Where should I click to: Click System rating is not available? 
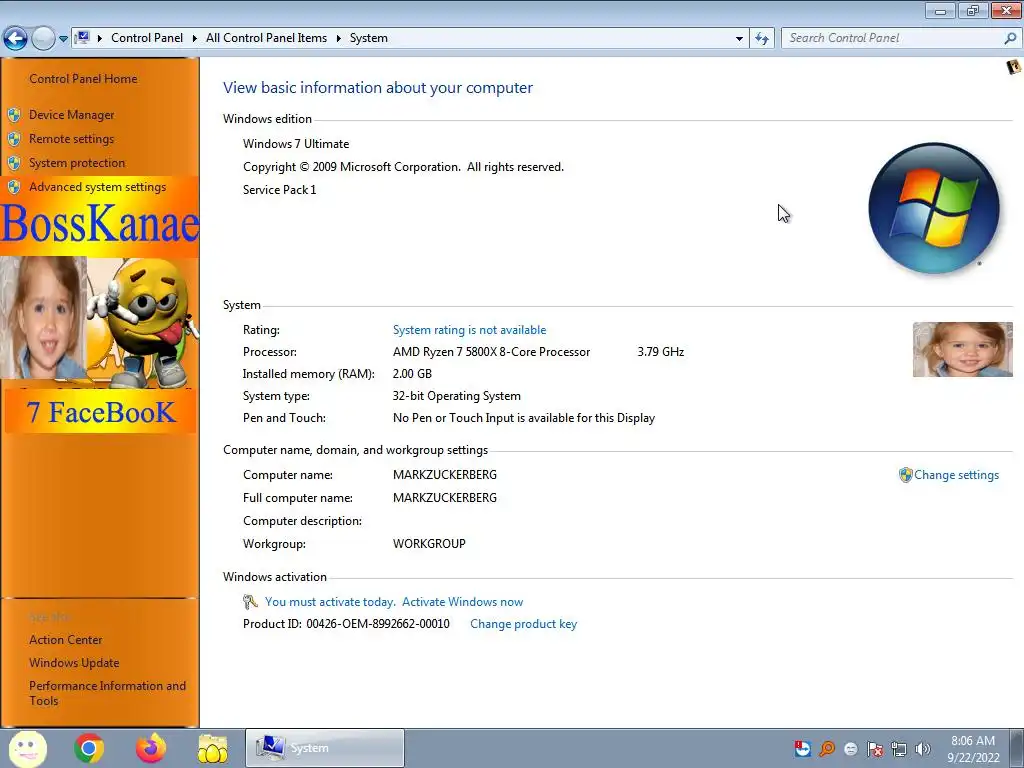click(469, 330)
